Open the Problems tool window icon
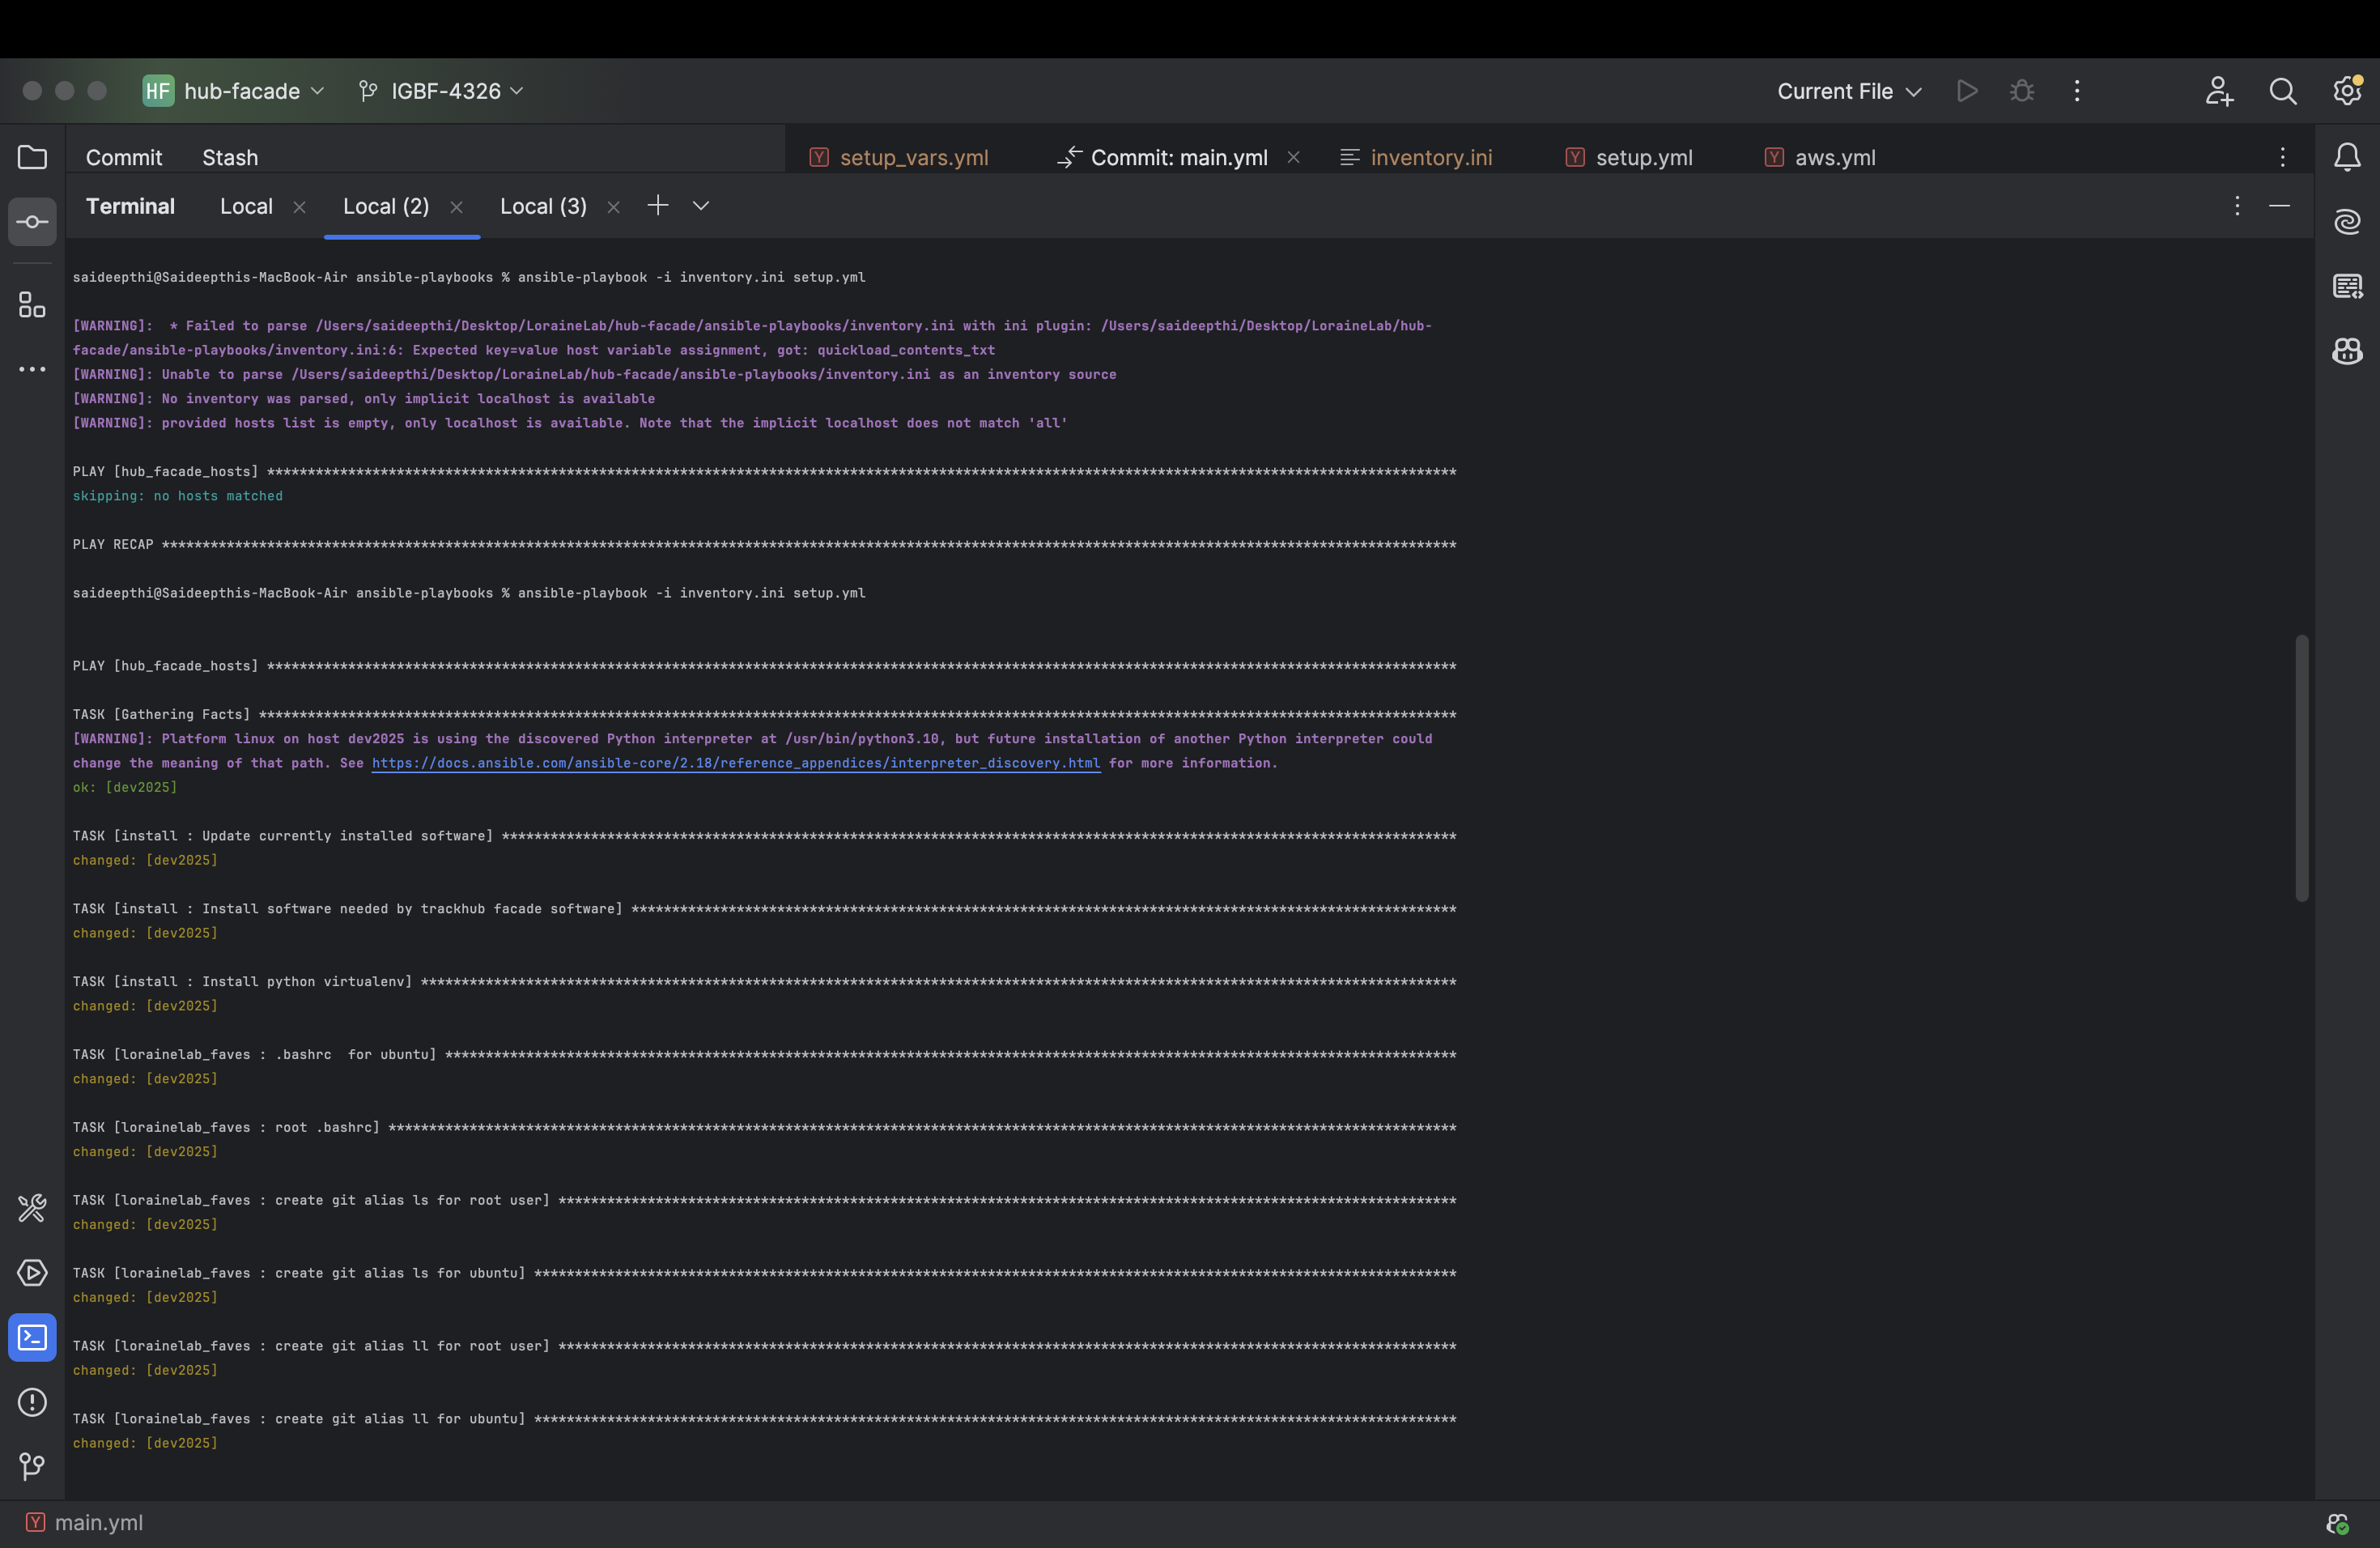2380x1548 pixels. click(32, 1402)
